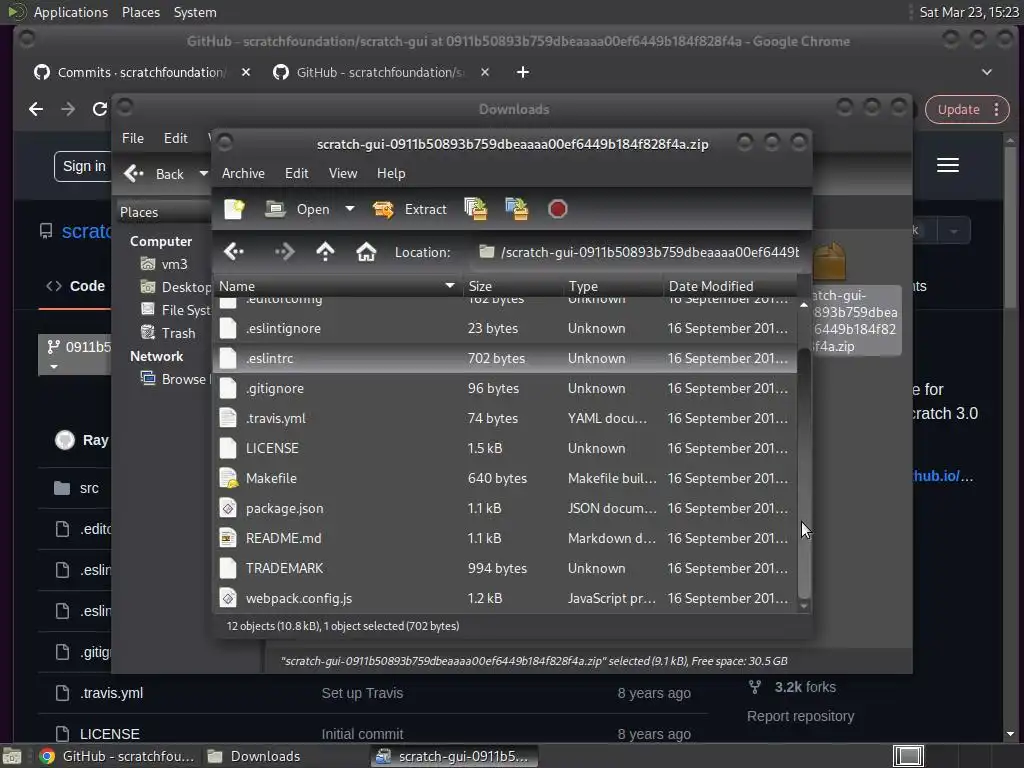
Task: Click the Open archive toolbar button
Action: click(x=298, y=209)
